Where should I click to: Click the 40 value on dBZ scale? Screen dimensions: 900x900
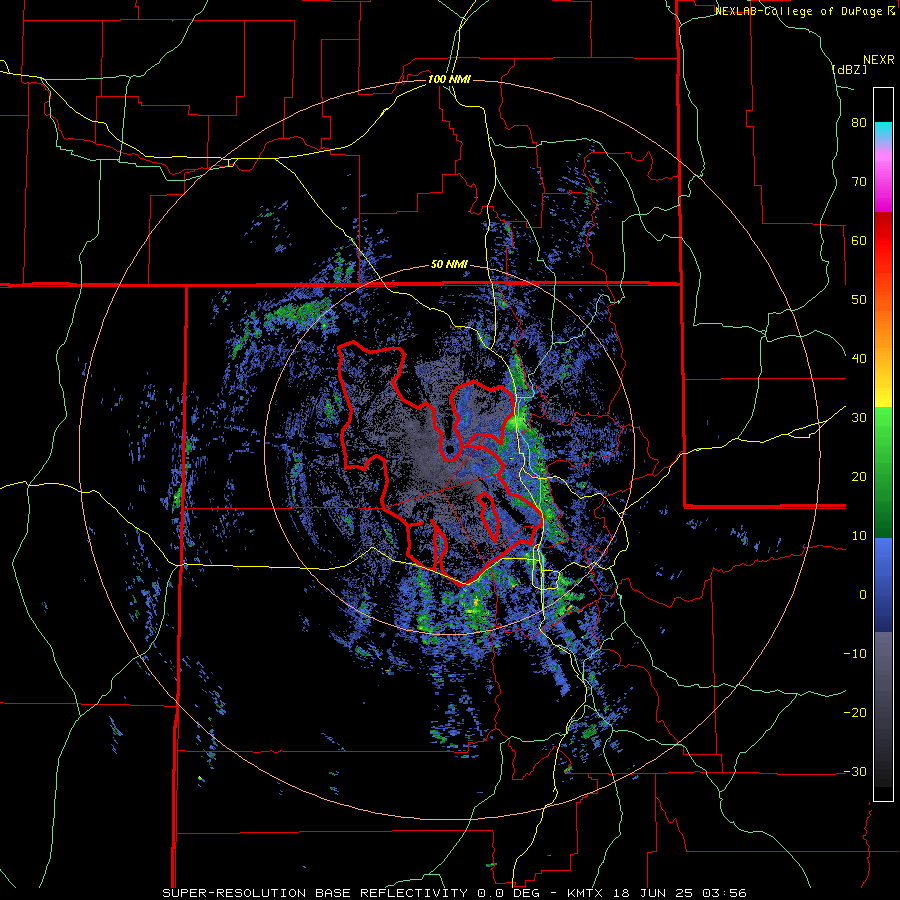point(859,359)
